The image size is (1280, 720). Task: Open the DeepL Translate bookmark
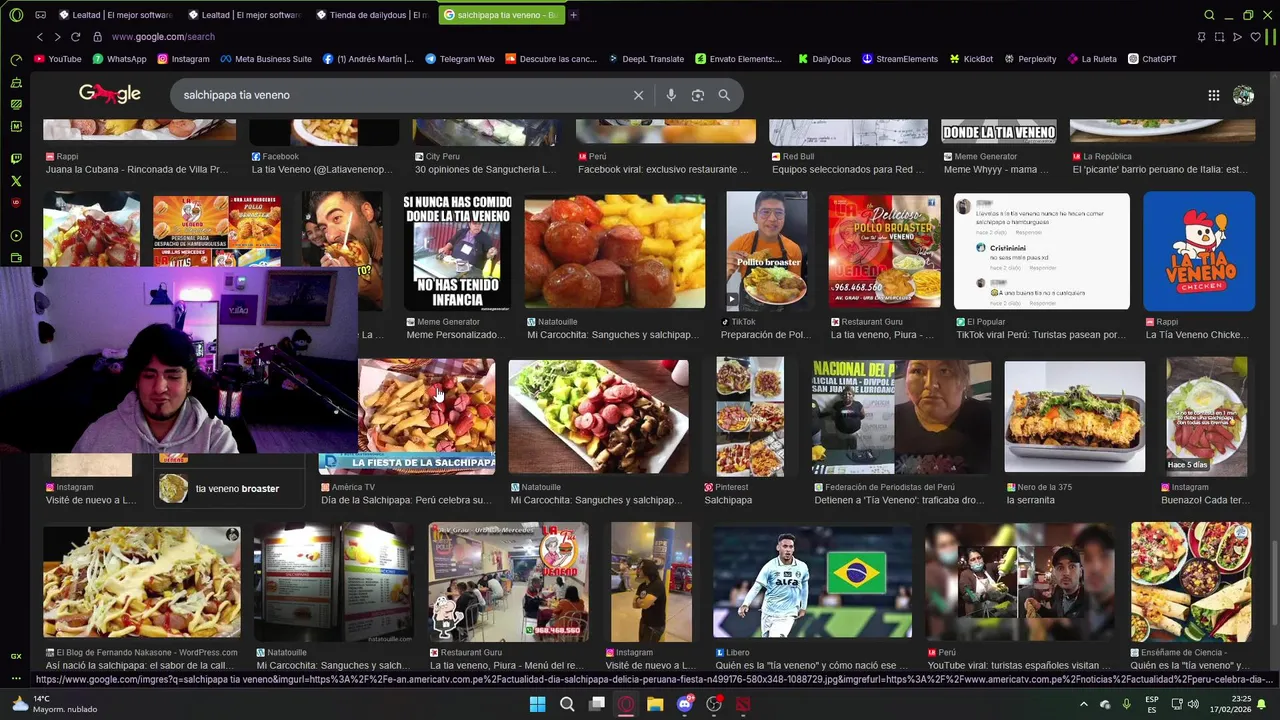click(x=645, y=59)
